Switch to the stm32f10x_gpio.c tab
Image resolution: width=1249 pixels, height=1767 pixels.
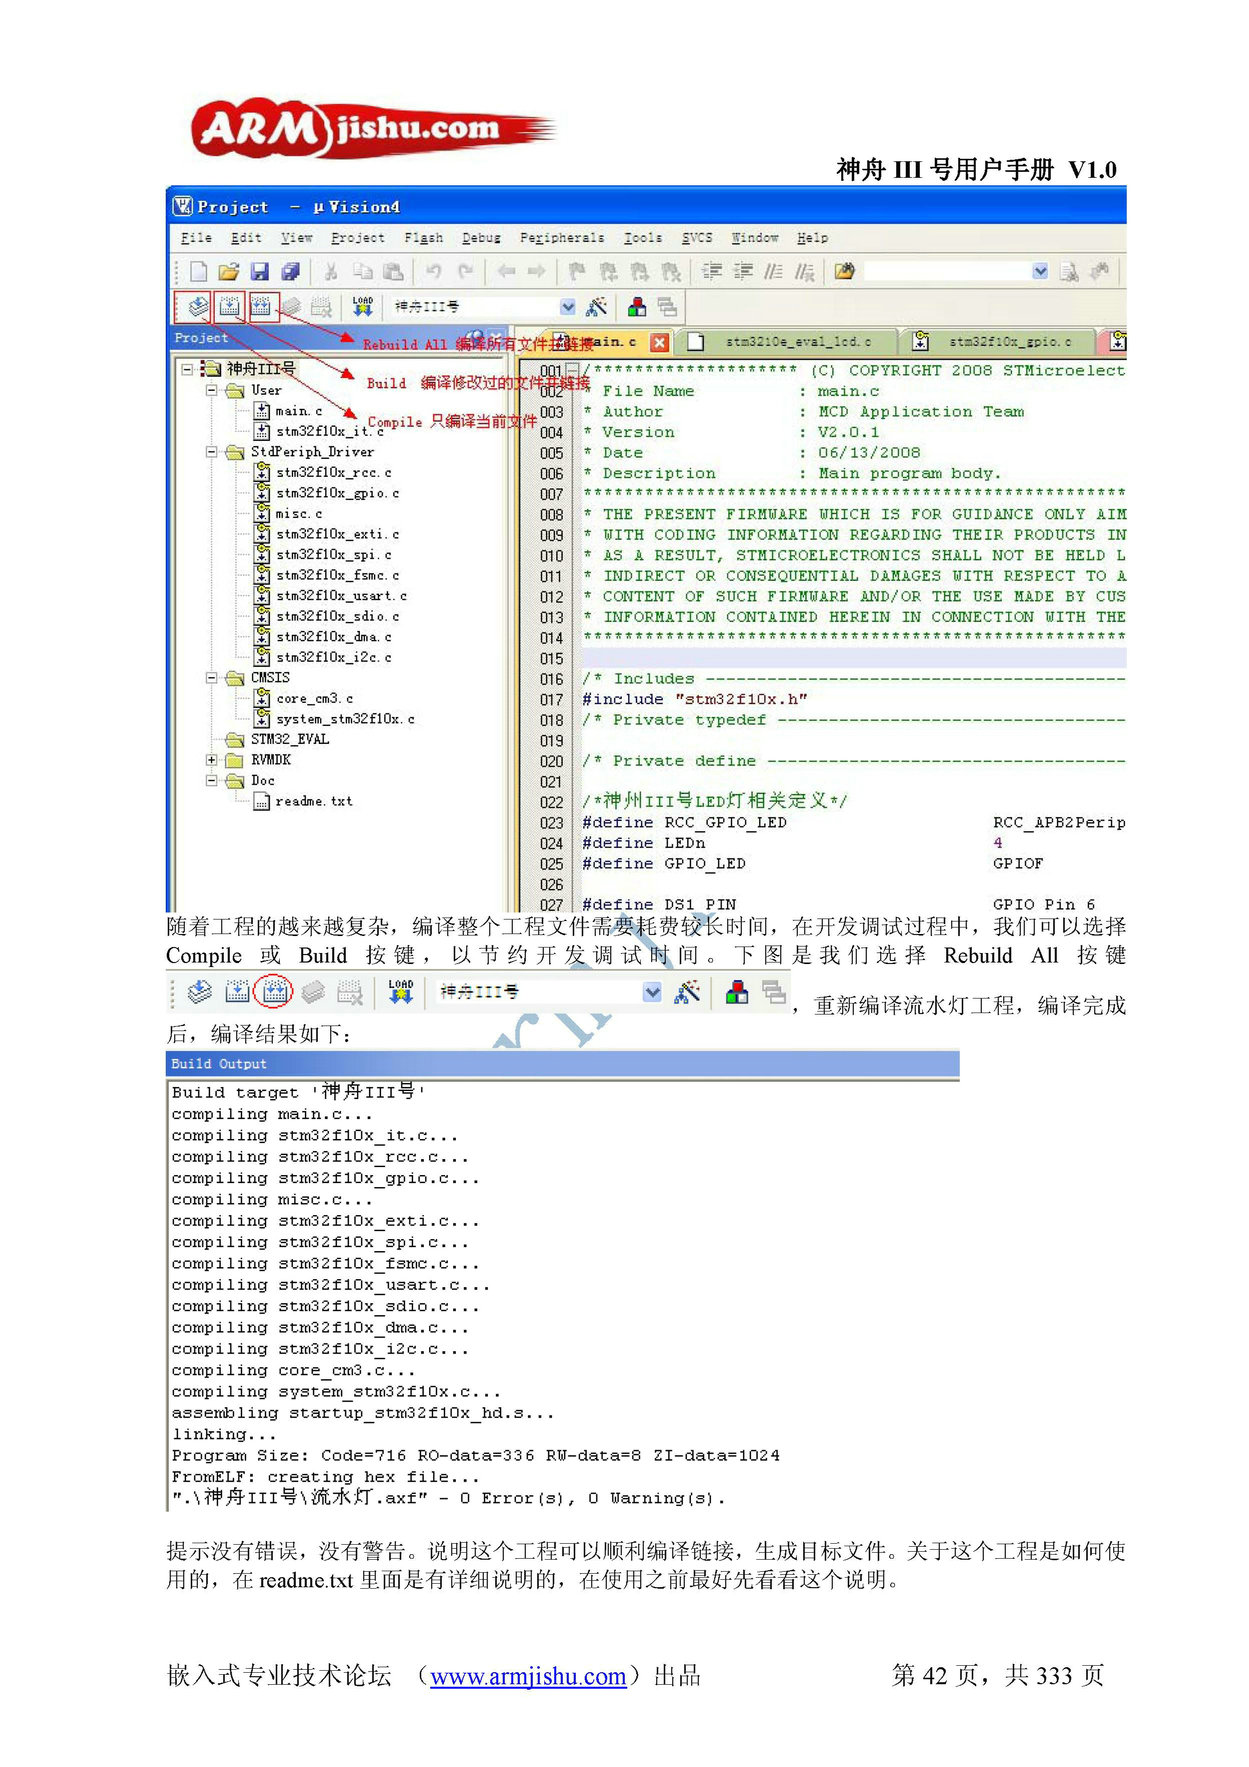pos(999,342)
